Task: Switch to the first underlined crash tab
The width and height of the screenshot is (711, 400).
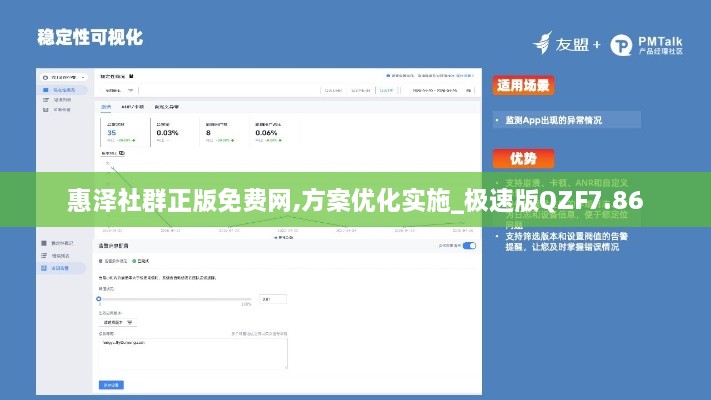Action: (x=106, y=107)
